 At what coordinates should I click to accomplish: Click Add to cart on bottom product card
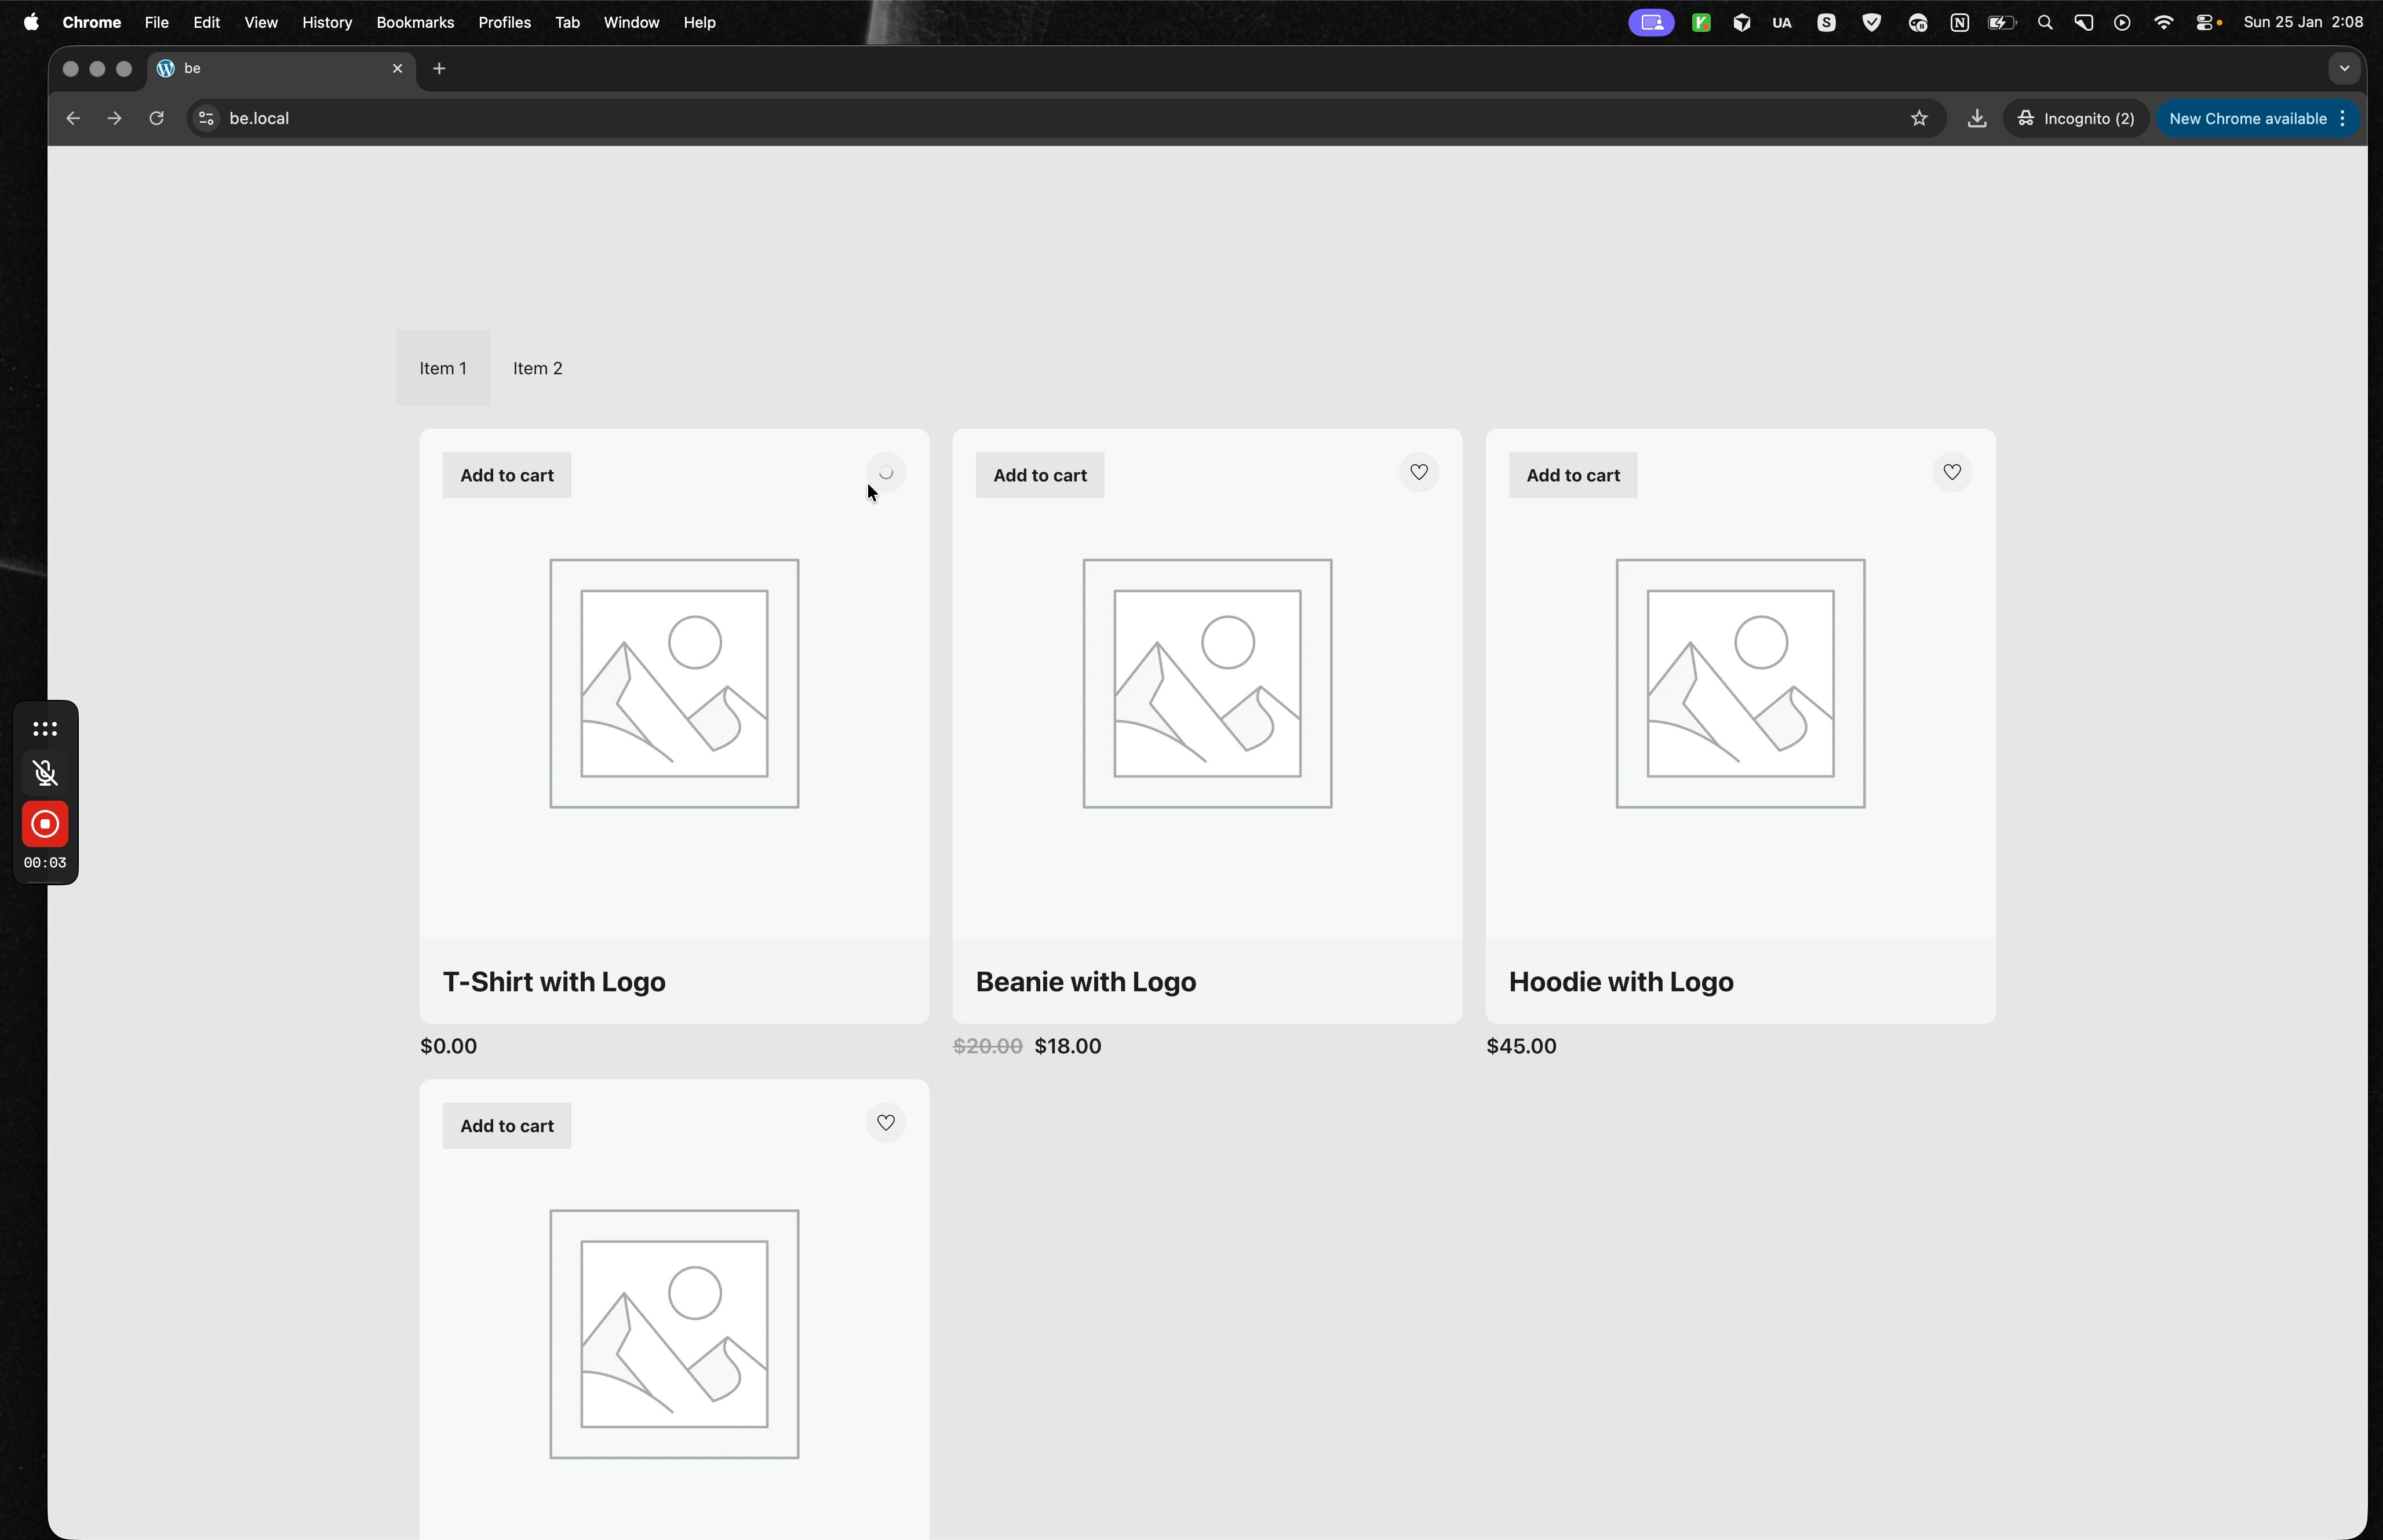pos(507,1126)
